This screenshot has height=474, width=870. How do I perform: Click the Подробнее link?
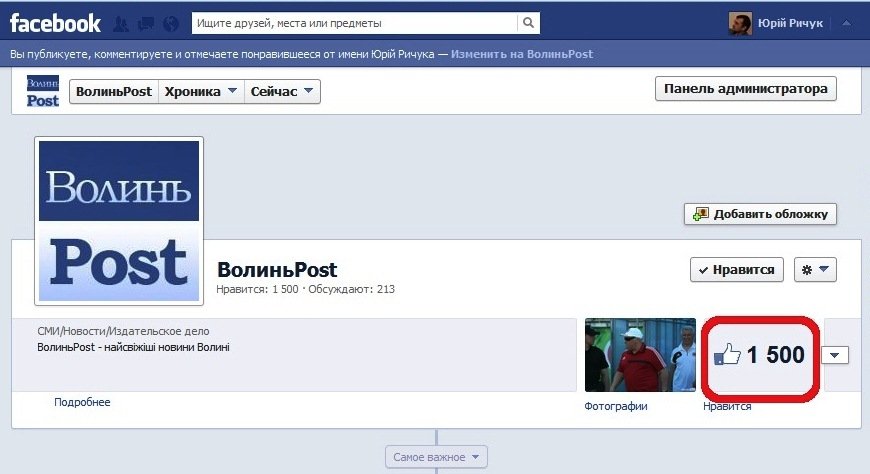click(x=82, y=402)
